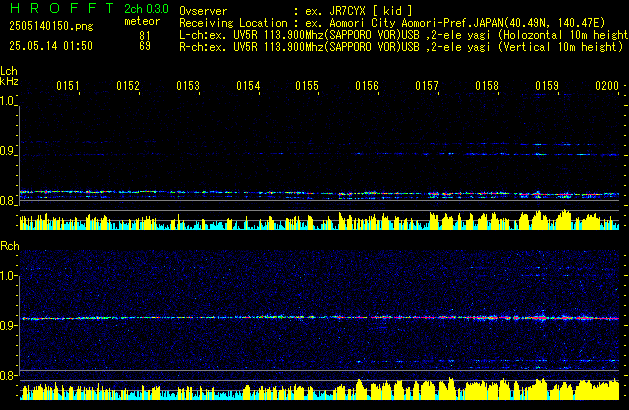Click the bright red Rch carrier trace
The image size is (629, 410).
pyautogui.click(x=319, y=318)
